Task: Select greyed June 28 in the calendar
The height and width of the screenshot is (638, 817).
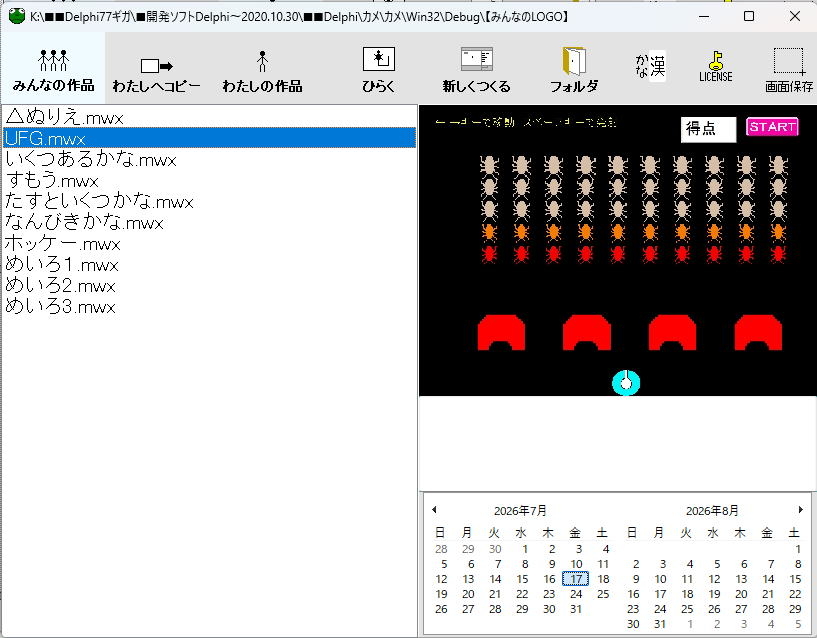Action: (441, 549)
